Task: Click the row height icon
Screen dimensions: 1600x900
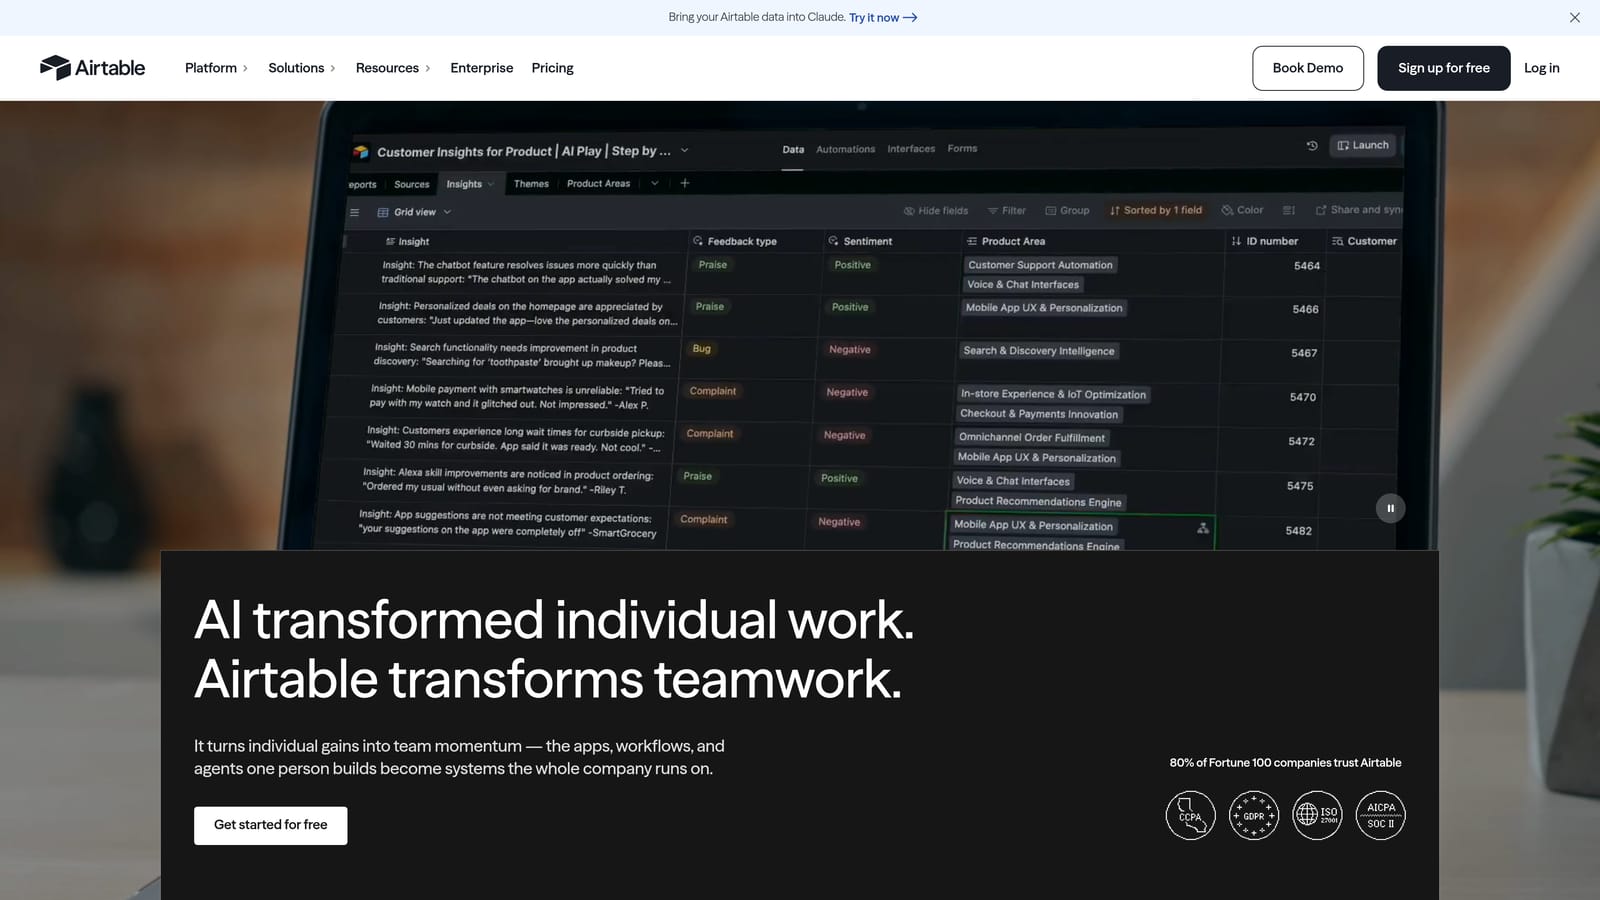Action: [x=1289, y=210]
